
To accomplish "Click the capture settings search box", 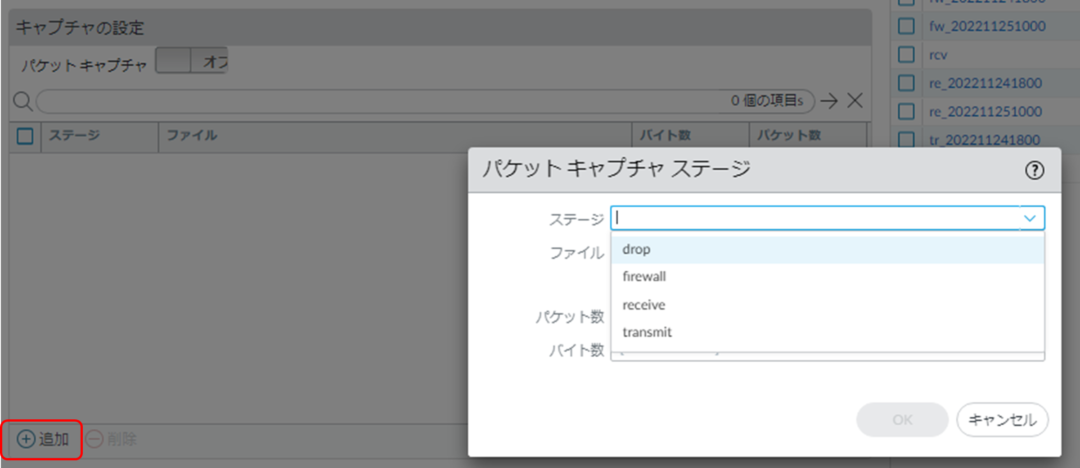I will coord(424,101).
